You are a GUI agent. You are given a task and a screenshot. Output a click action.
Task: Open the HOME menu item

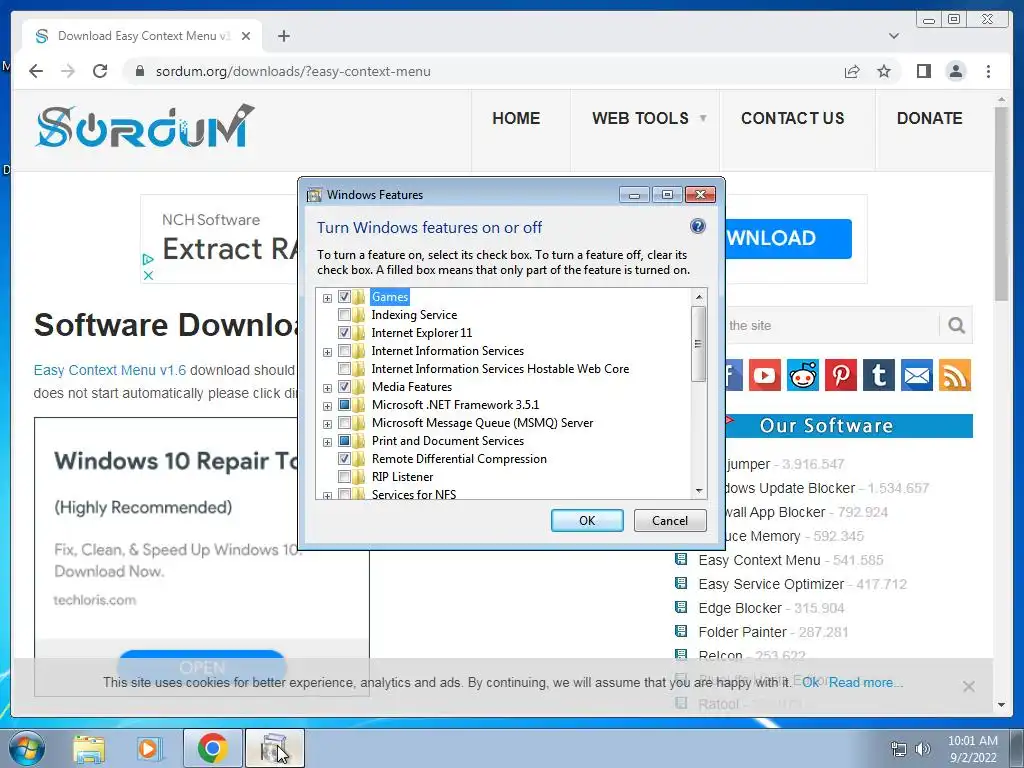516,118
